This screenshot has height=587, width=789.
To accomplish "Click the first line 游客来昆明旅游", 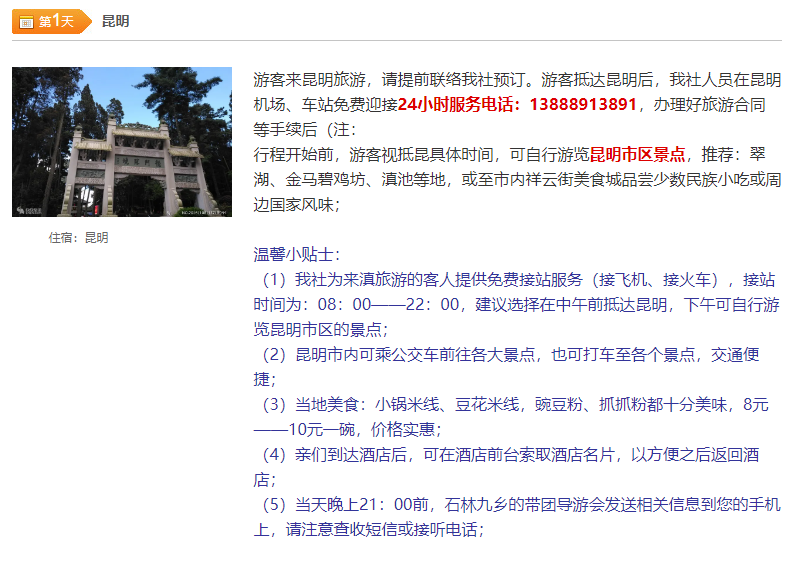I will click(517, 79).
